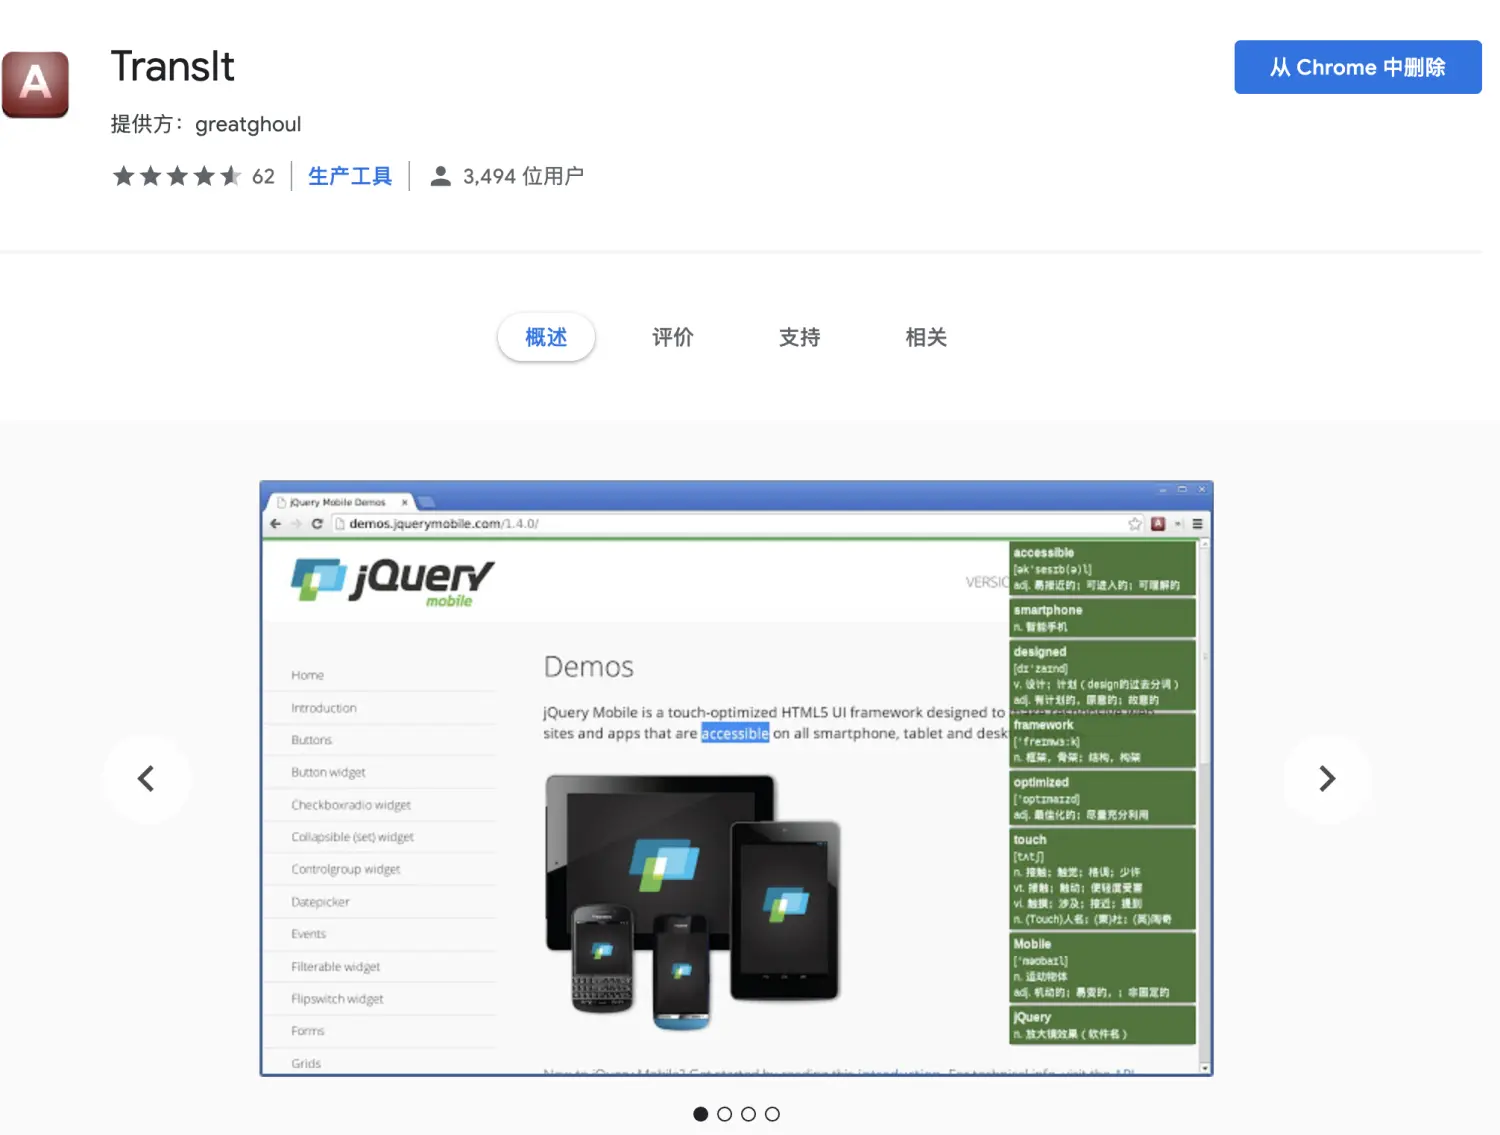The image size is (1500, 1135).
Task: Click the 62 ratings count
Action: [x=263, y=177]
